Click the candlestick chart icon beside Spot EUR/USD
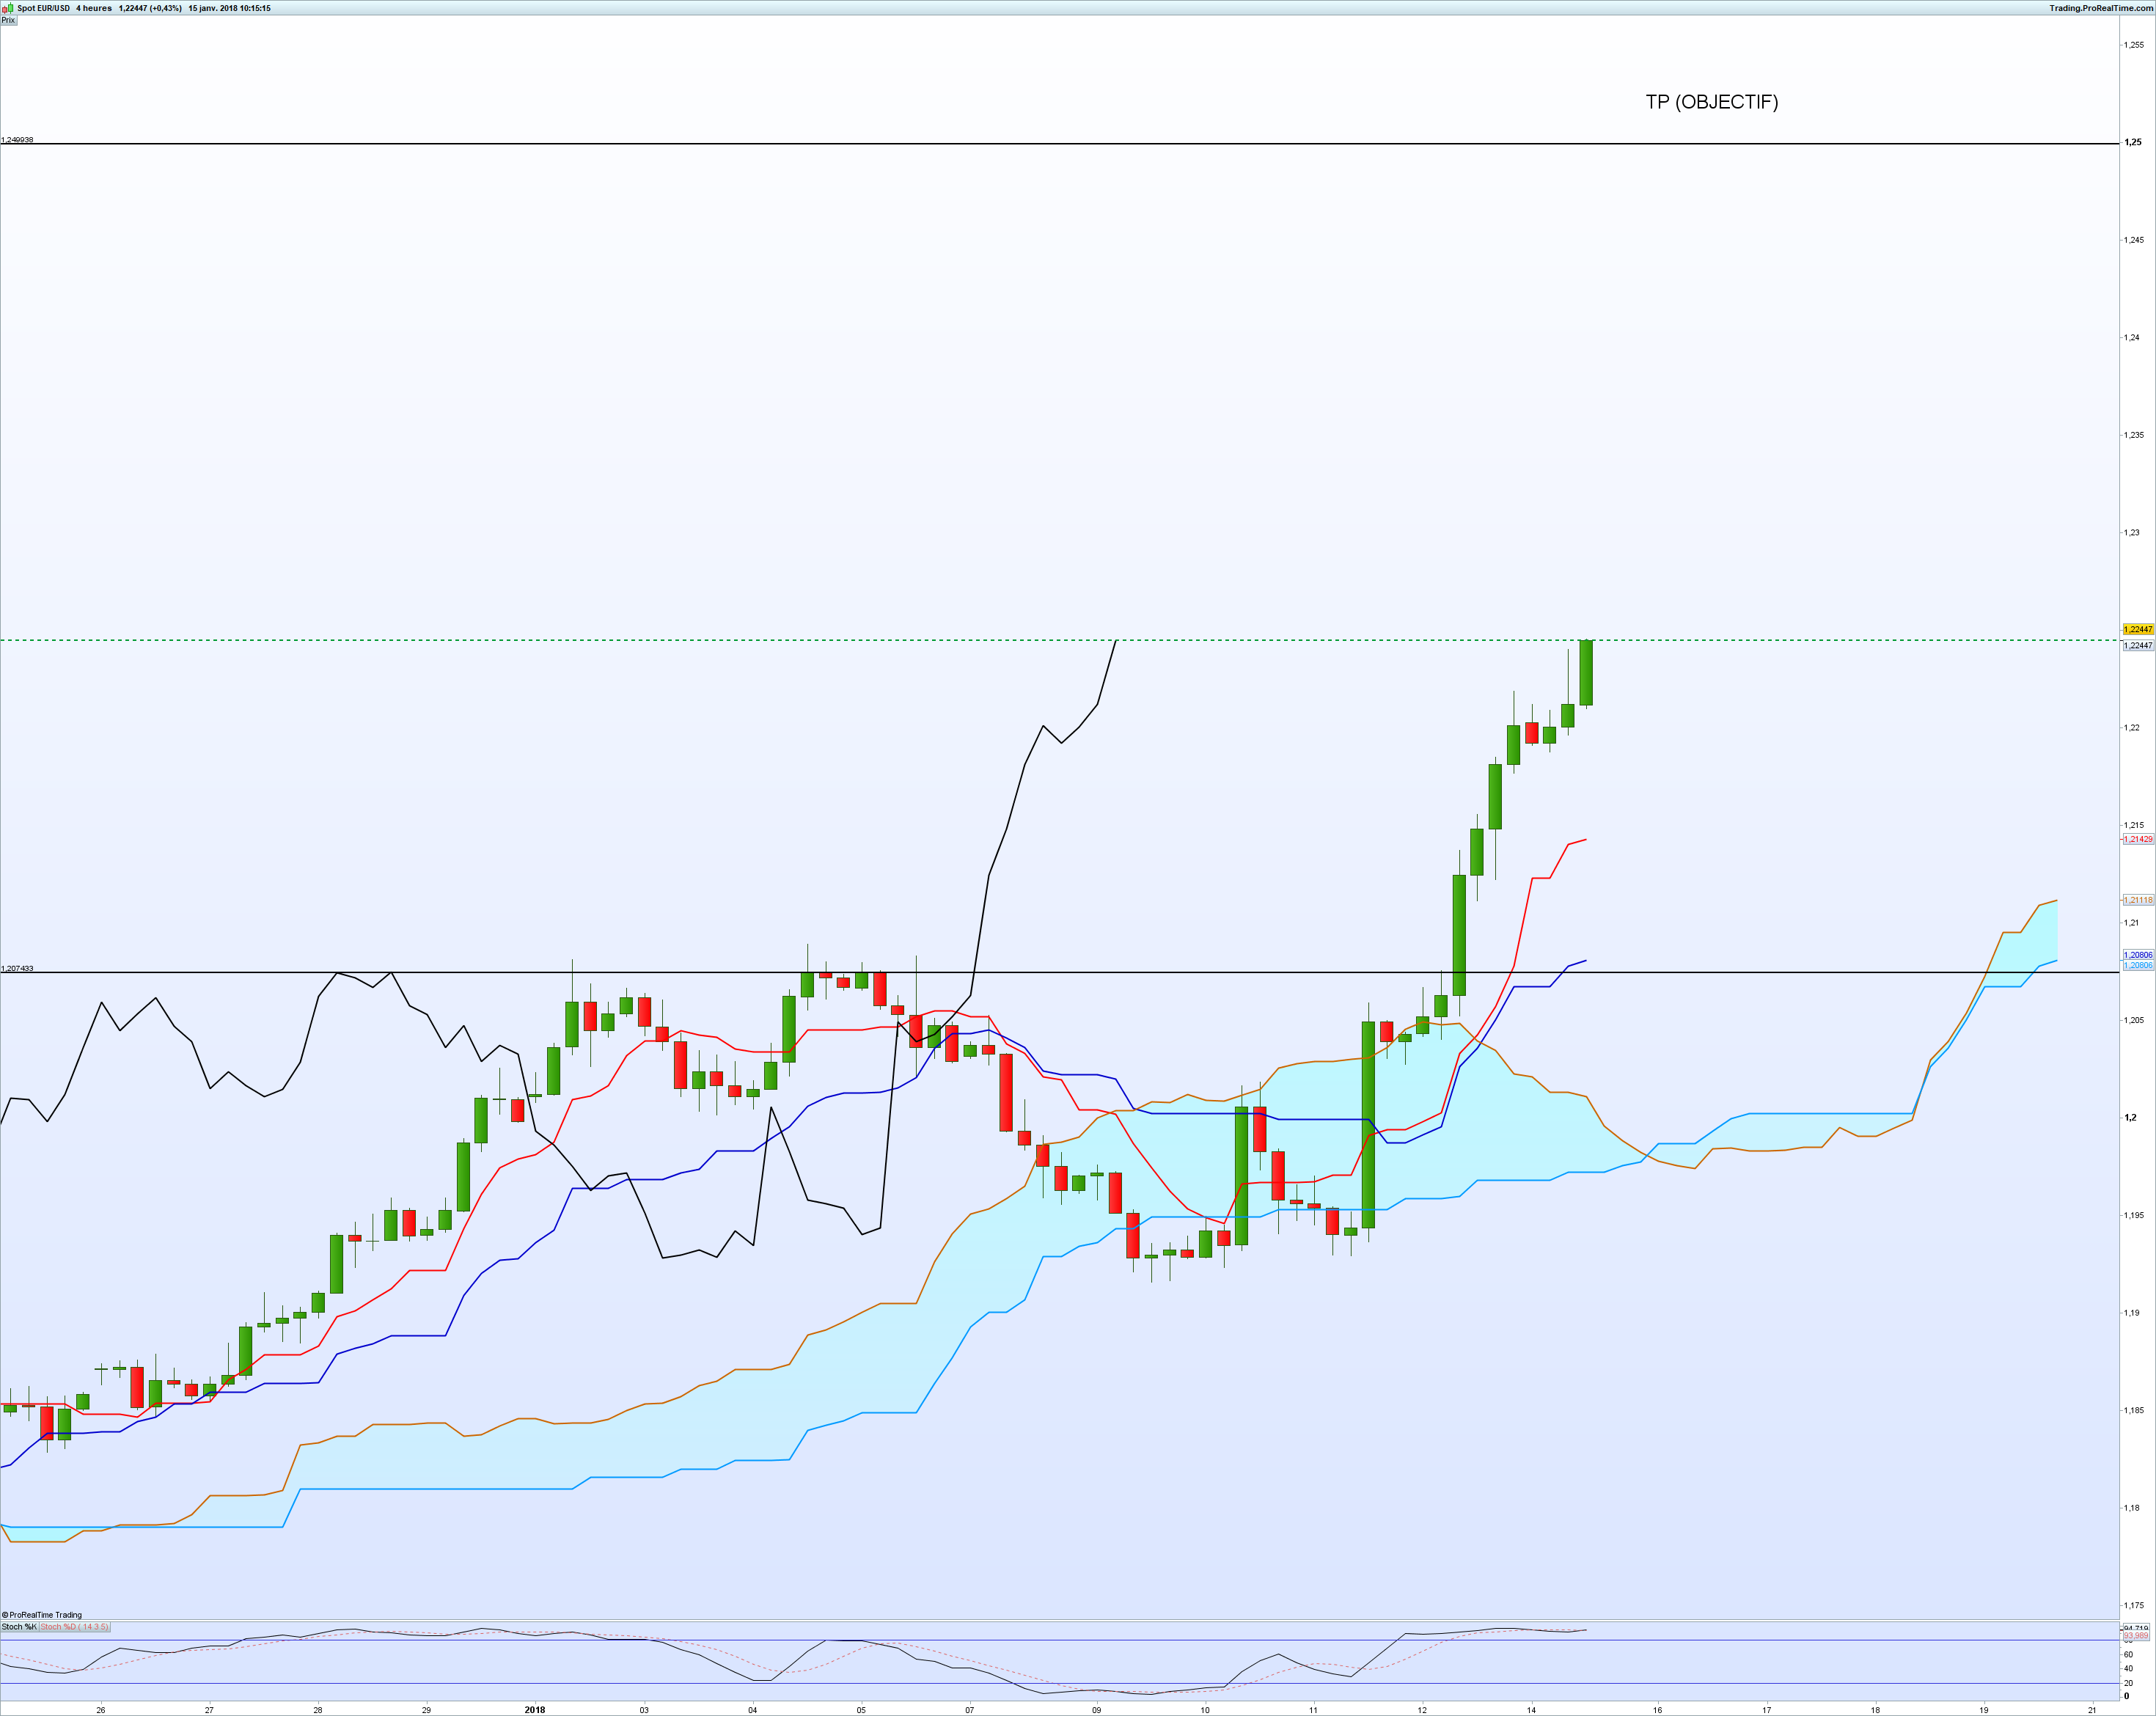The image size is (2156, 1716). (x=8, y=8)
